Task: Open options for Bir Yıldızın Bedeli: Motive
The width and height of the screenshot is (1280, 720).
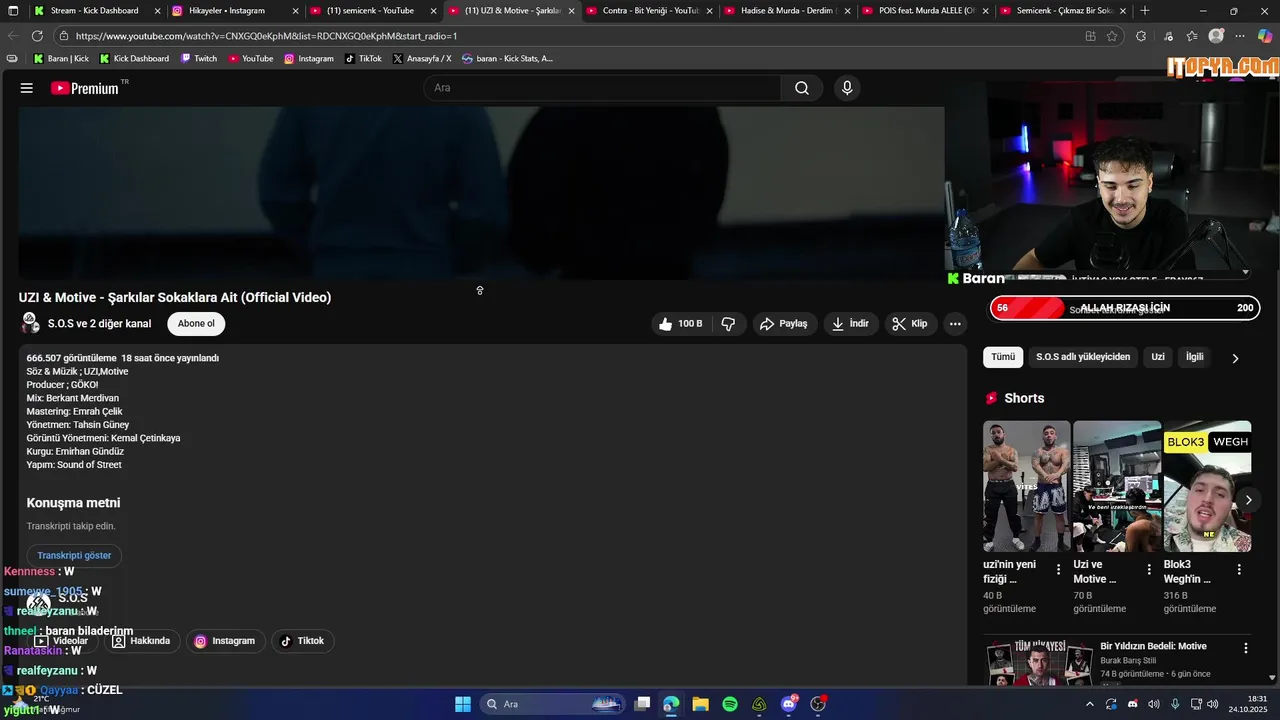Action: point(1246,648)
